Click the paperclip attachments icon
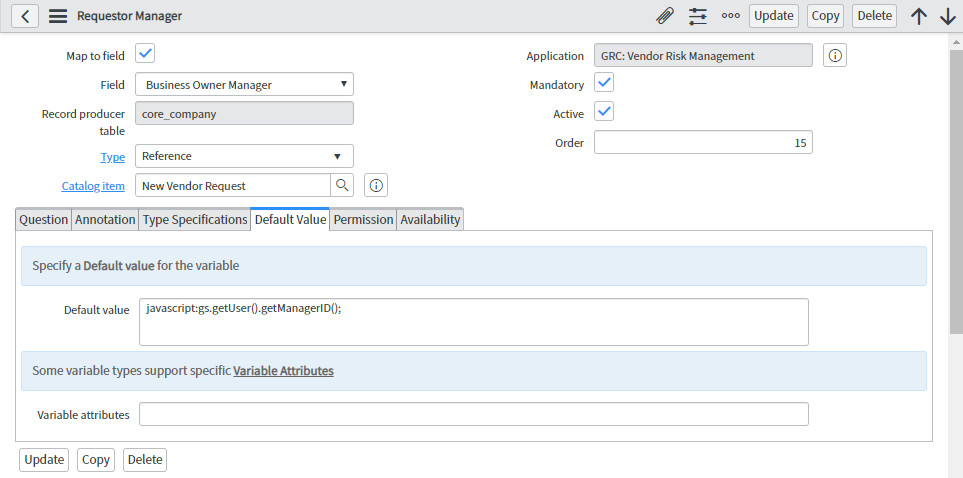 pos(664,16)
